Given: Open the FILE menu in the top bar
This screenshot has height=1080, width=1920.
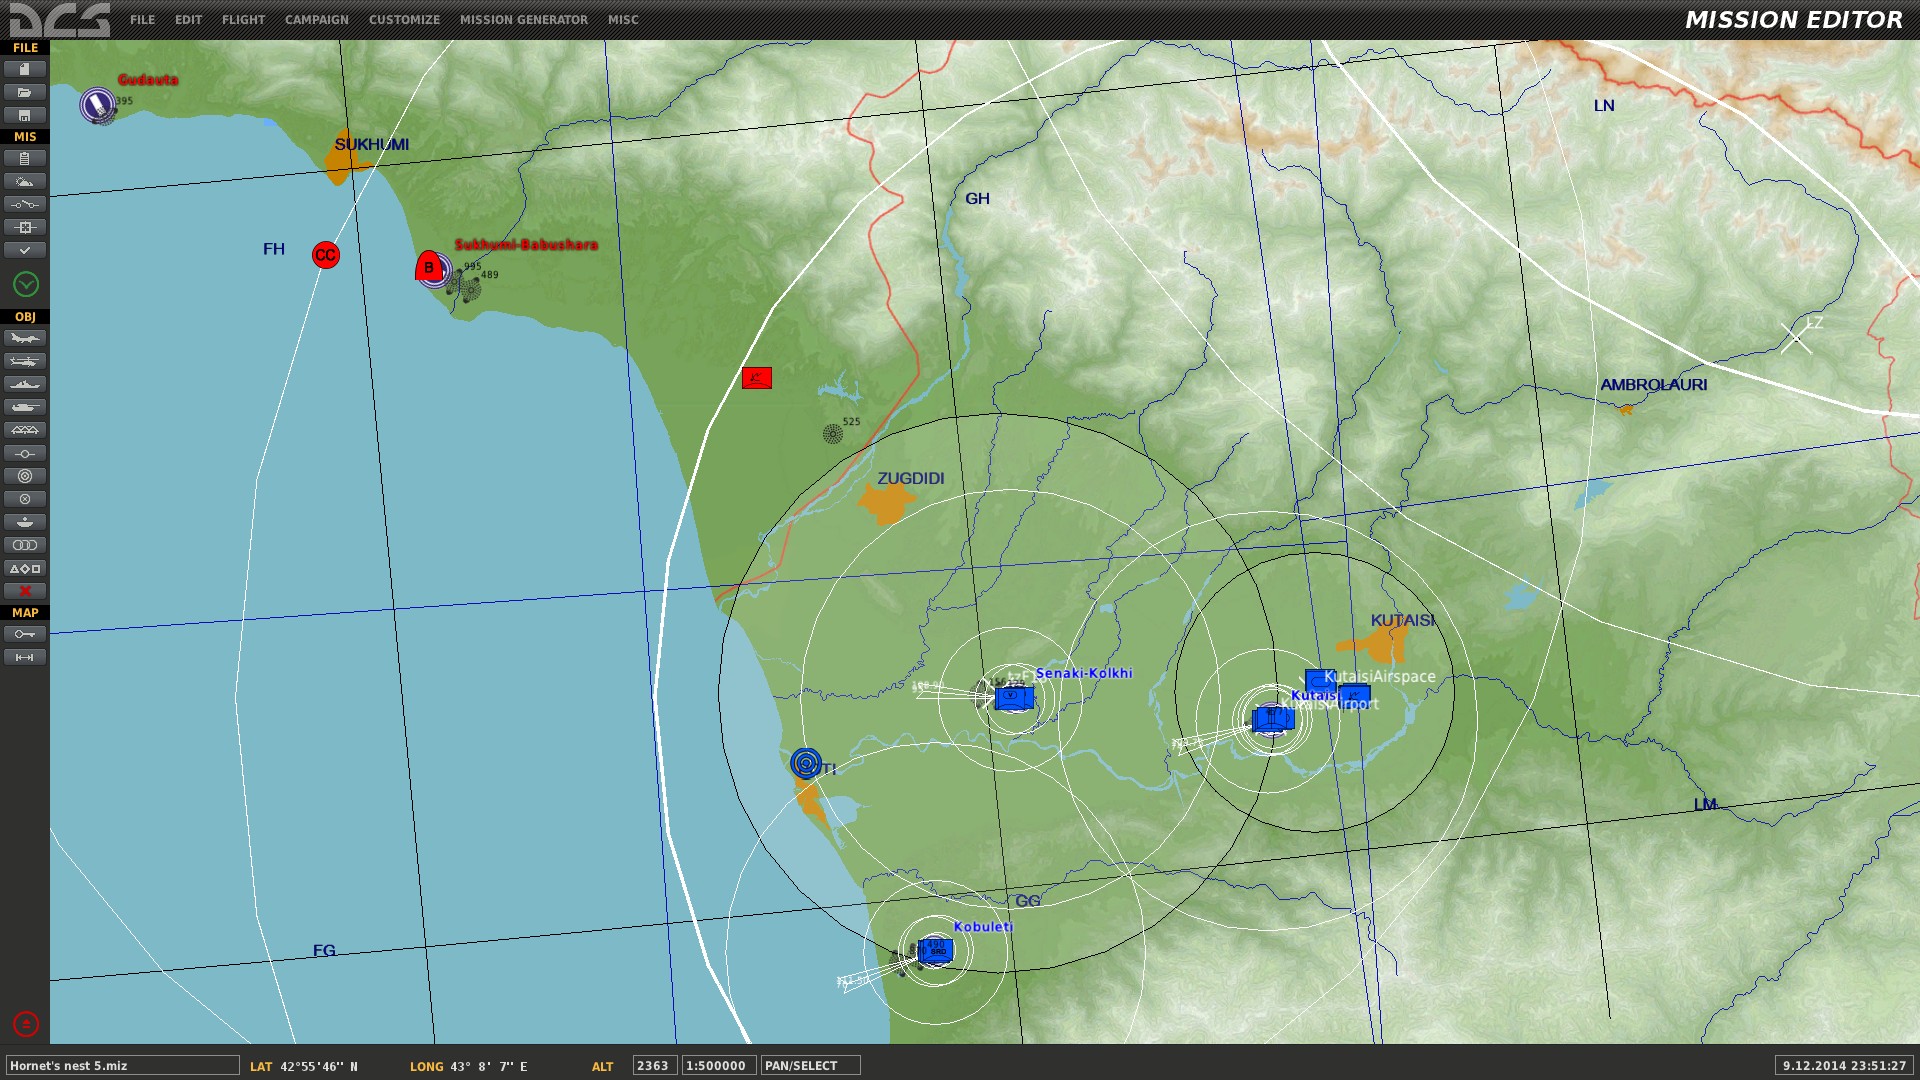Looking at the screenshot, I should point(142,20).
